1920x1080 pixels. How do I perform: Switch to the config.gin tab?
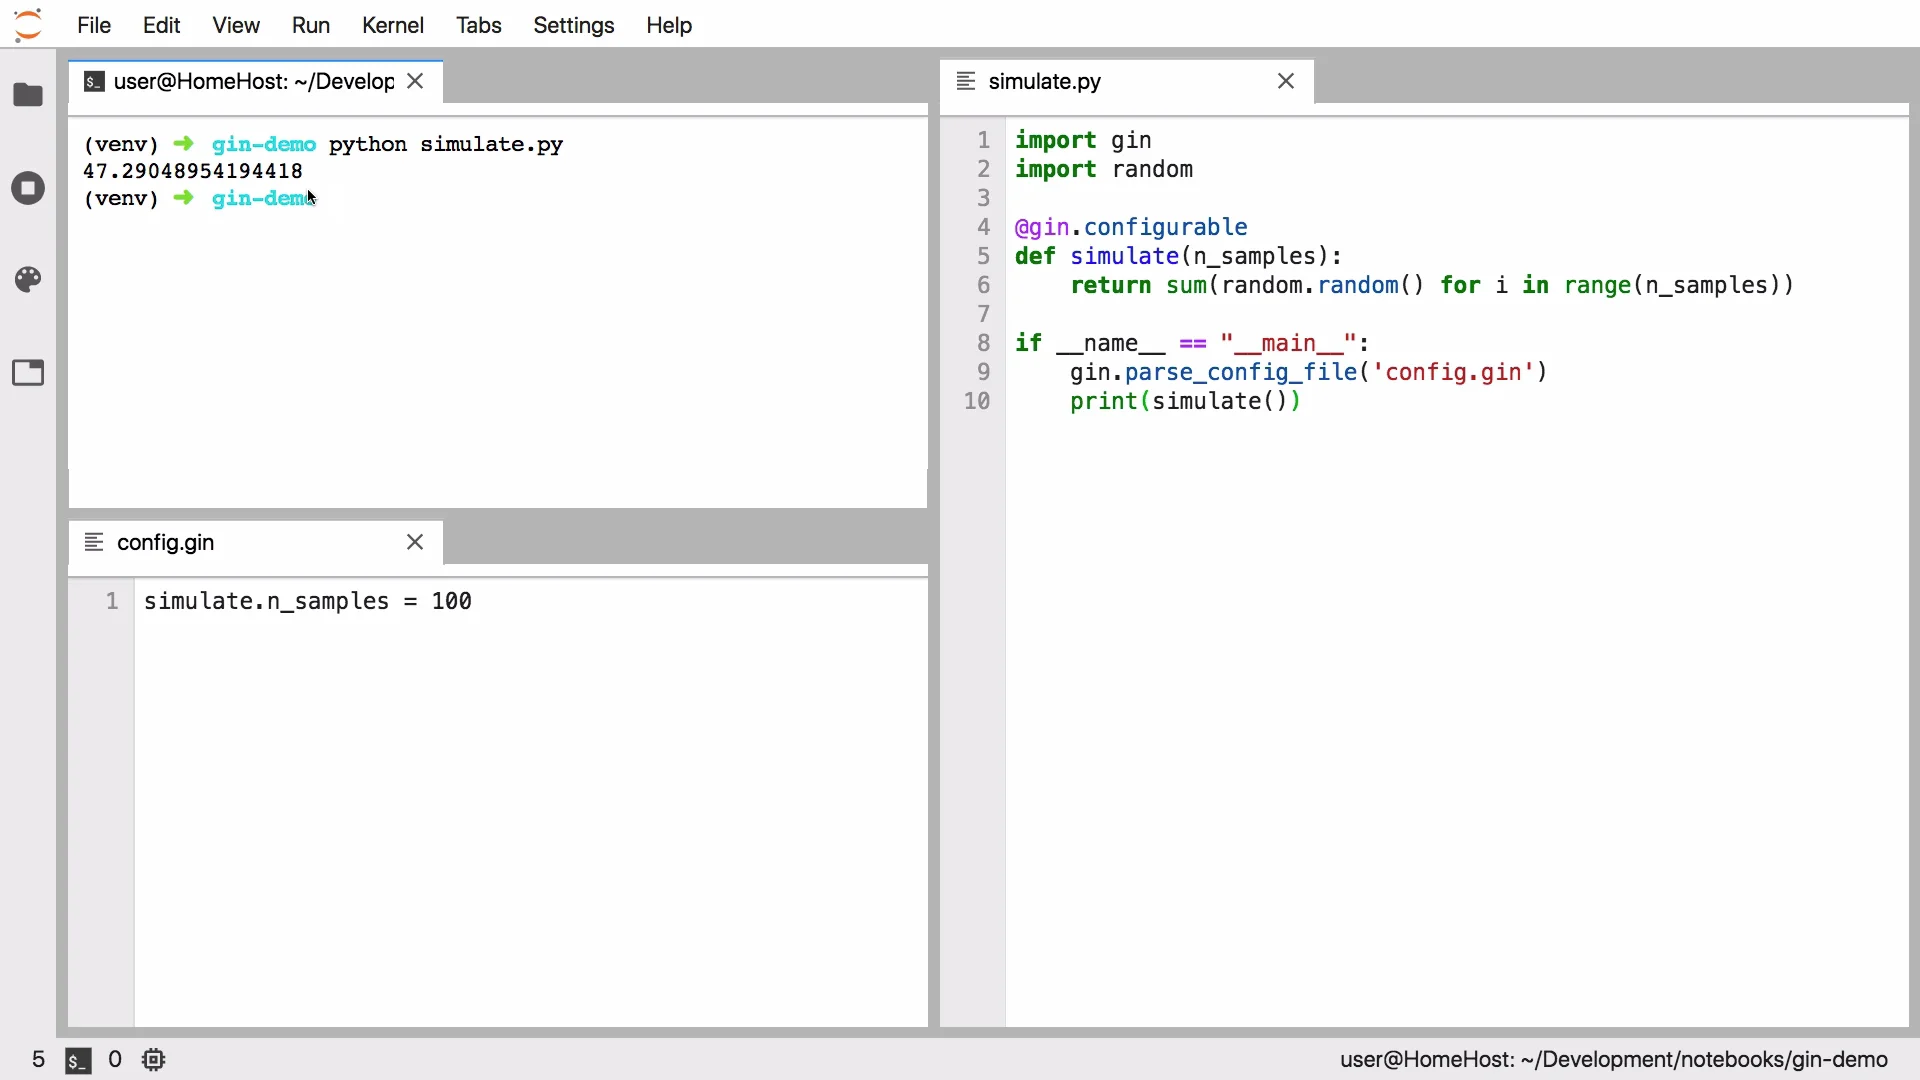[166, 542]
